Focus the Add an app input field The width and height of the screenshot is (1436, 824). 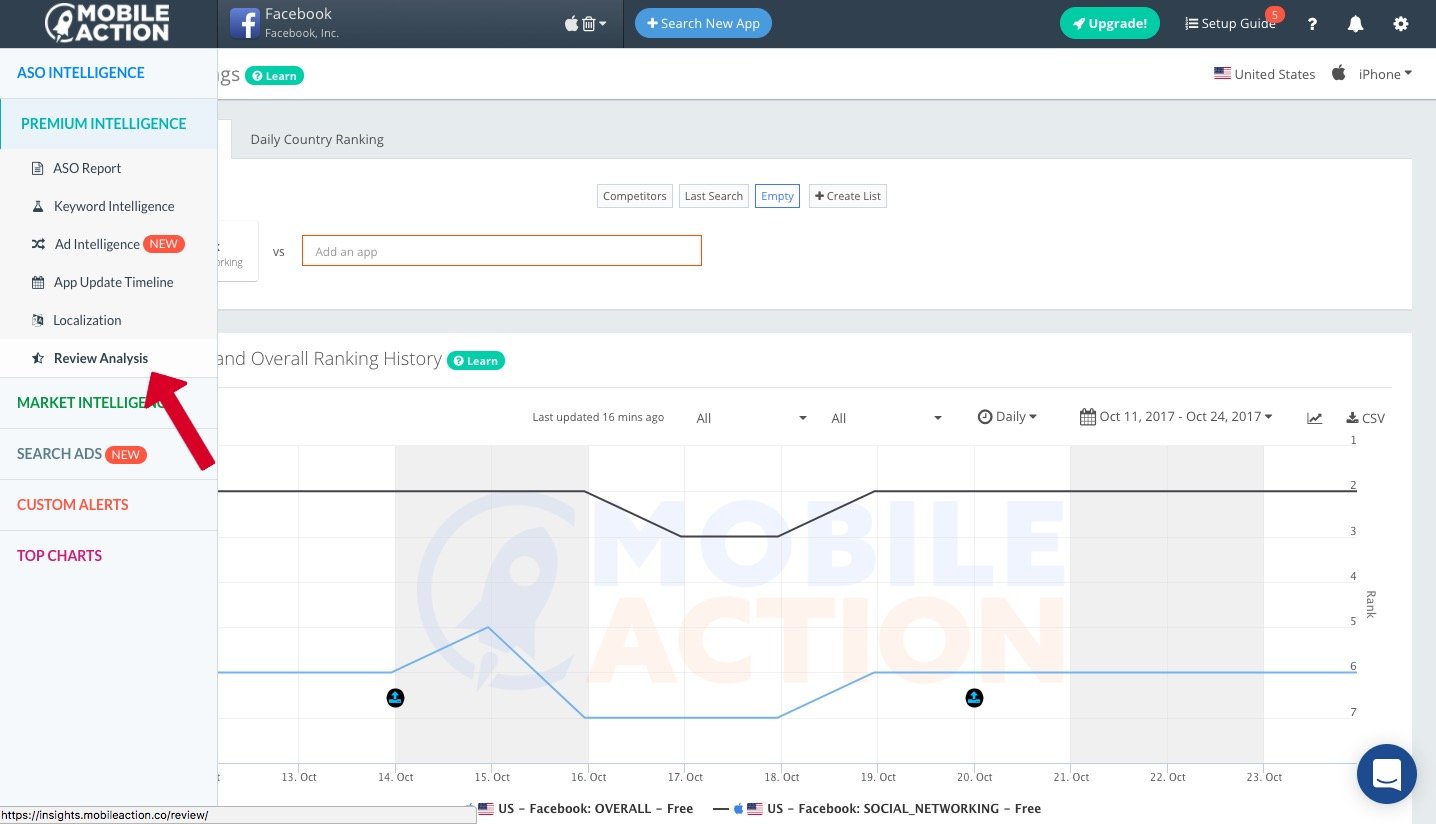point(502,251)
